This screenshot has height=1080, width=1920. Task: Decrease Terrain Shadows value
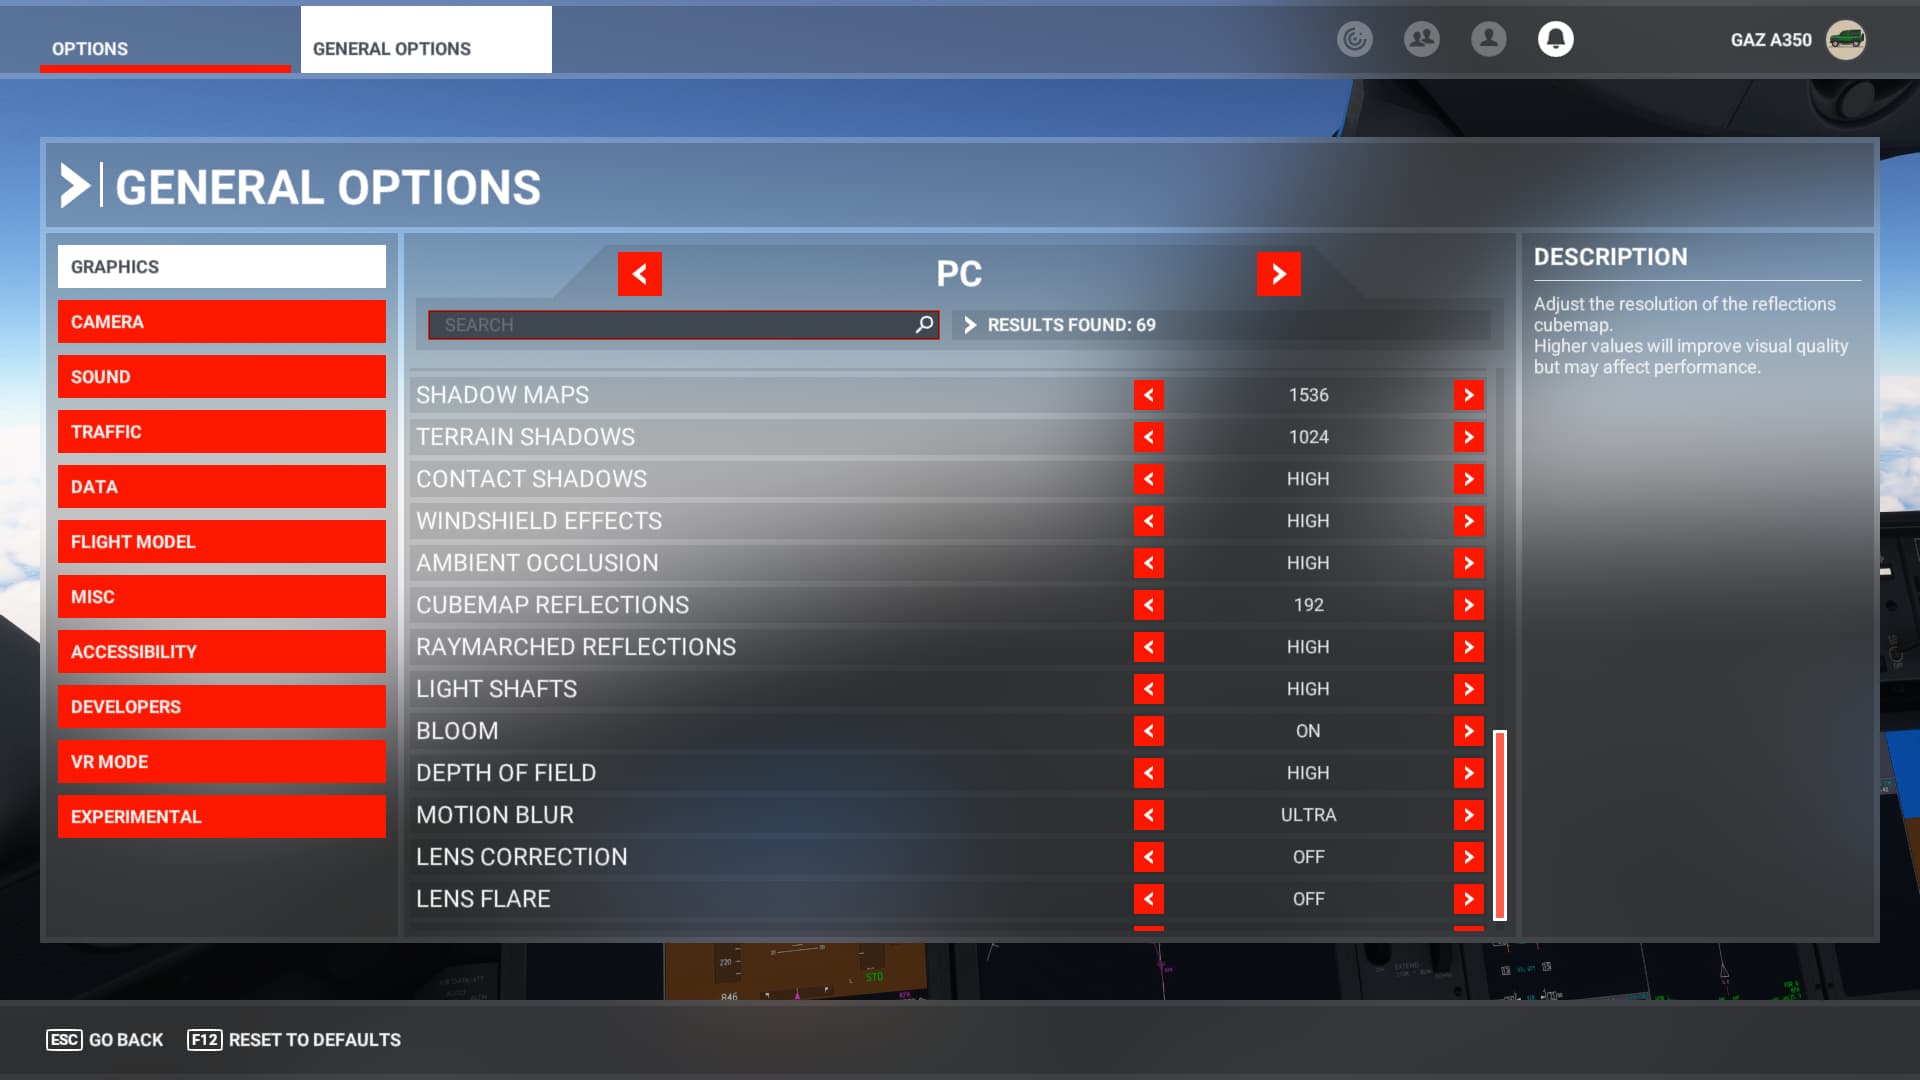(x=1148, y=437)
